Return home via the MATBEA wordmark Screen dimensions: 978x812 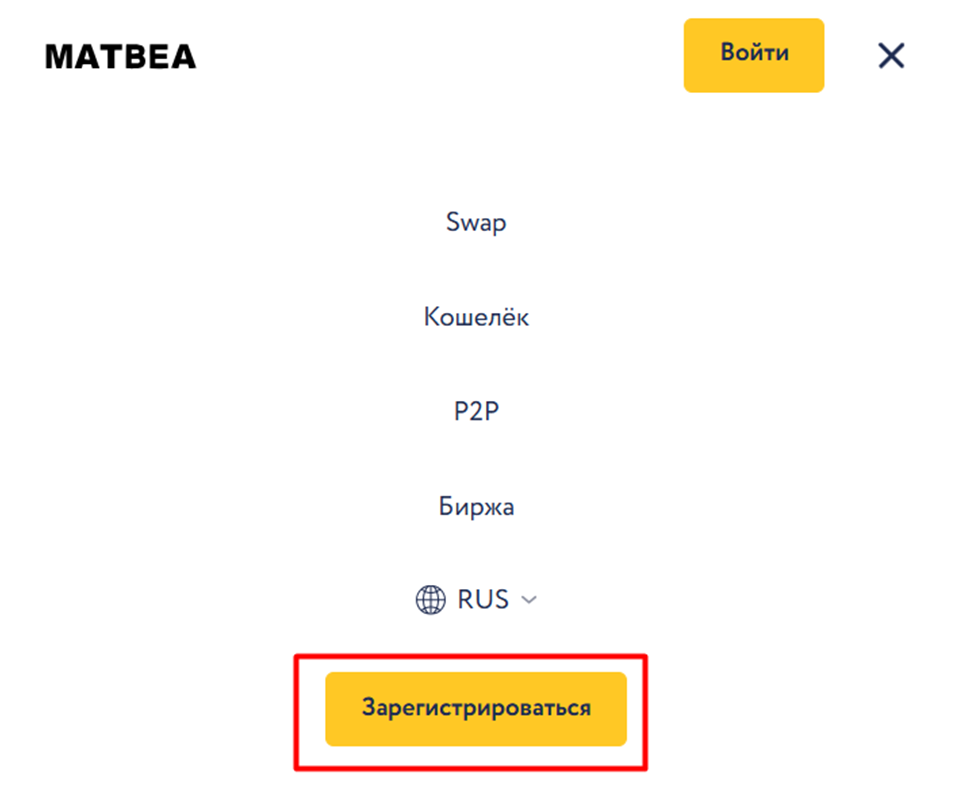pyautogui.click(x=121, y=57)
